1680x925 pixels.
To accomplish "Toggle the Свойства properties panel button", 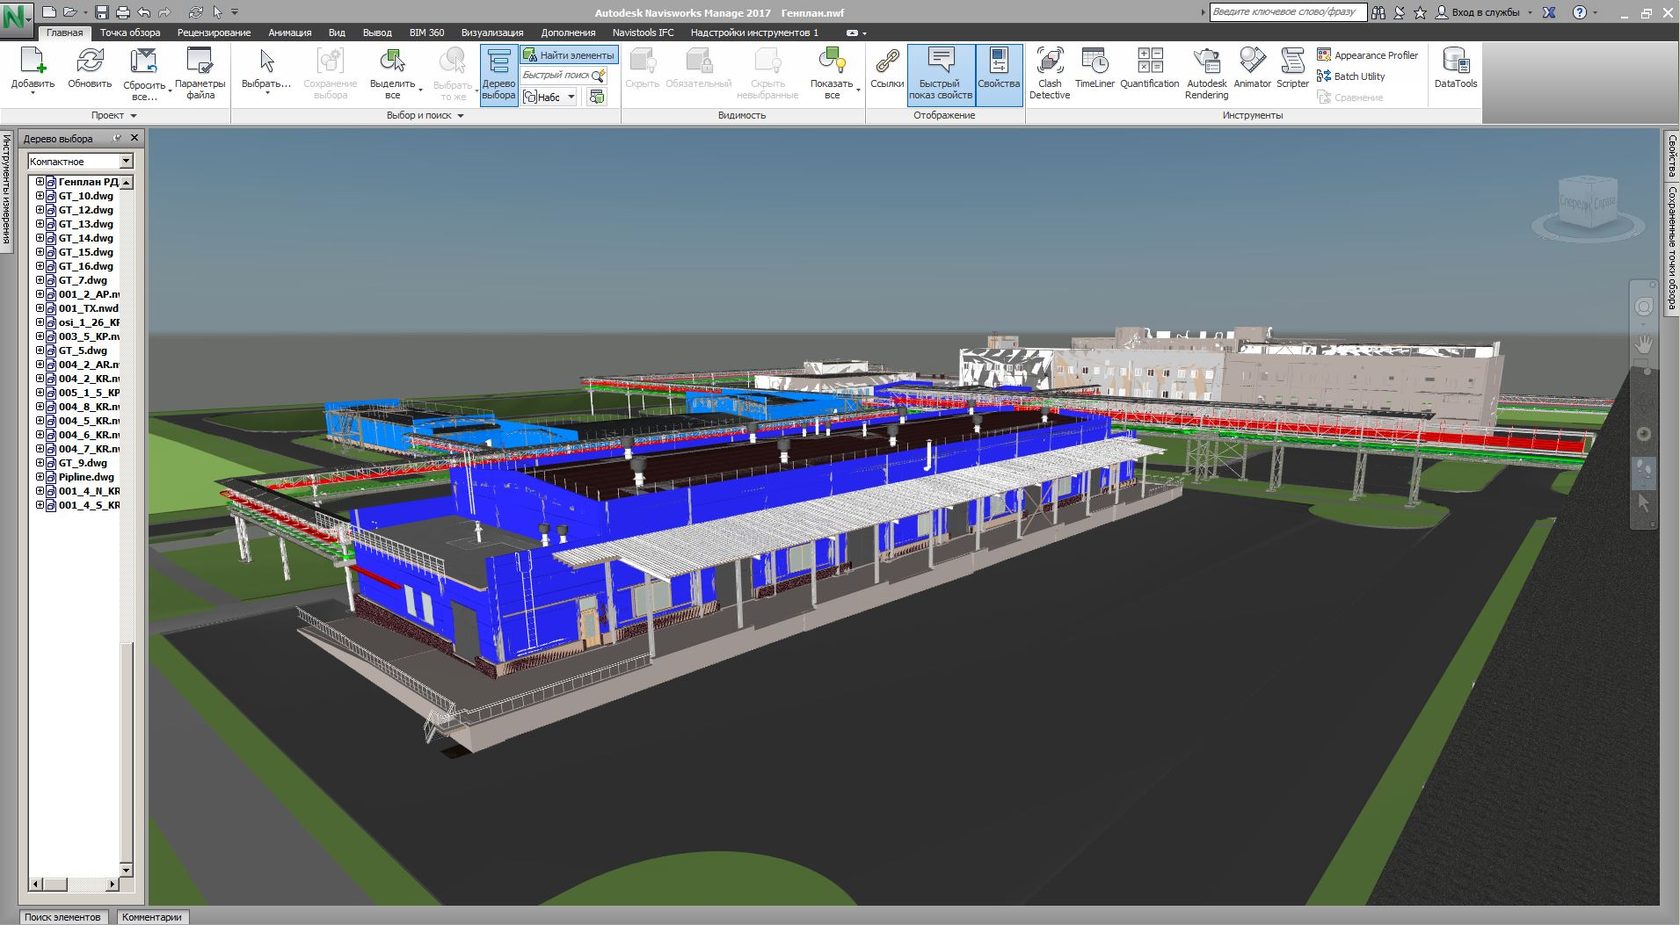I will pyautogui.click(x=999, y=75).
